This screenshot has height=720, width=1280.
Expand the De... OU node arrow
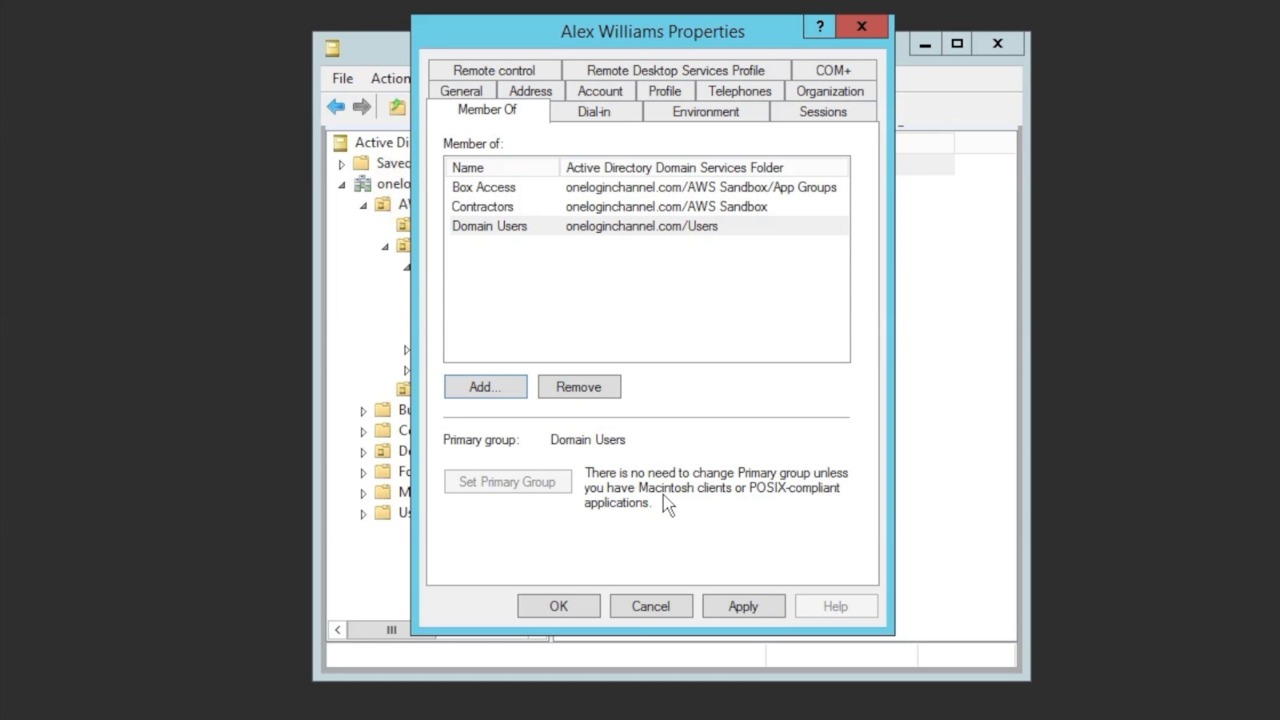364,452
